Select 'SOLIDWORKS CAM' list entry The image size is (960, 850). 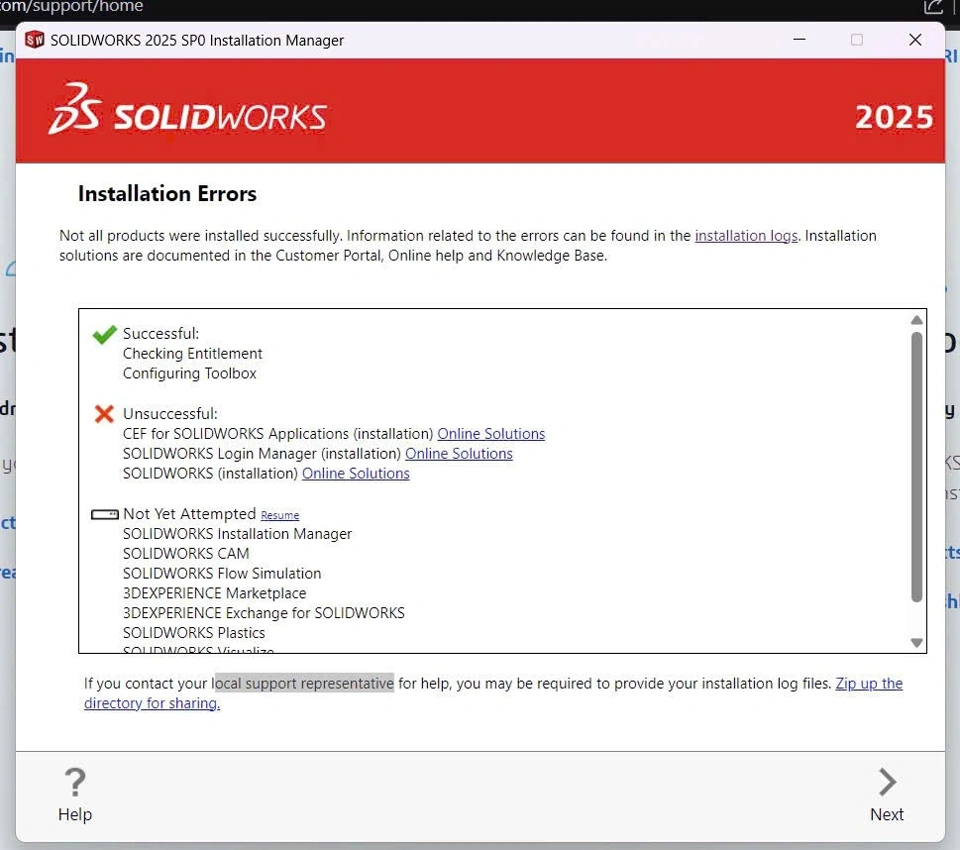186,554
